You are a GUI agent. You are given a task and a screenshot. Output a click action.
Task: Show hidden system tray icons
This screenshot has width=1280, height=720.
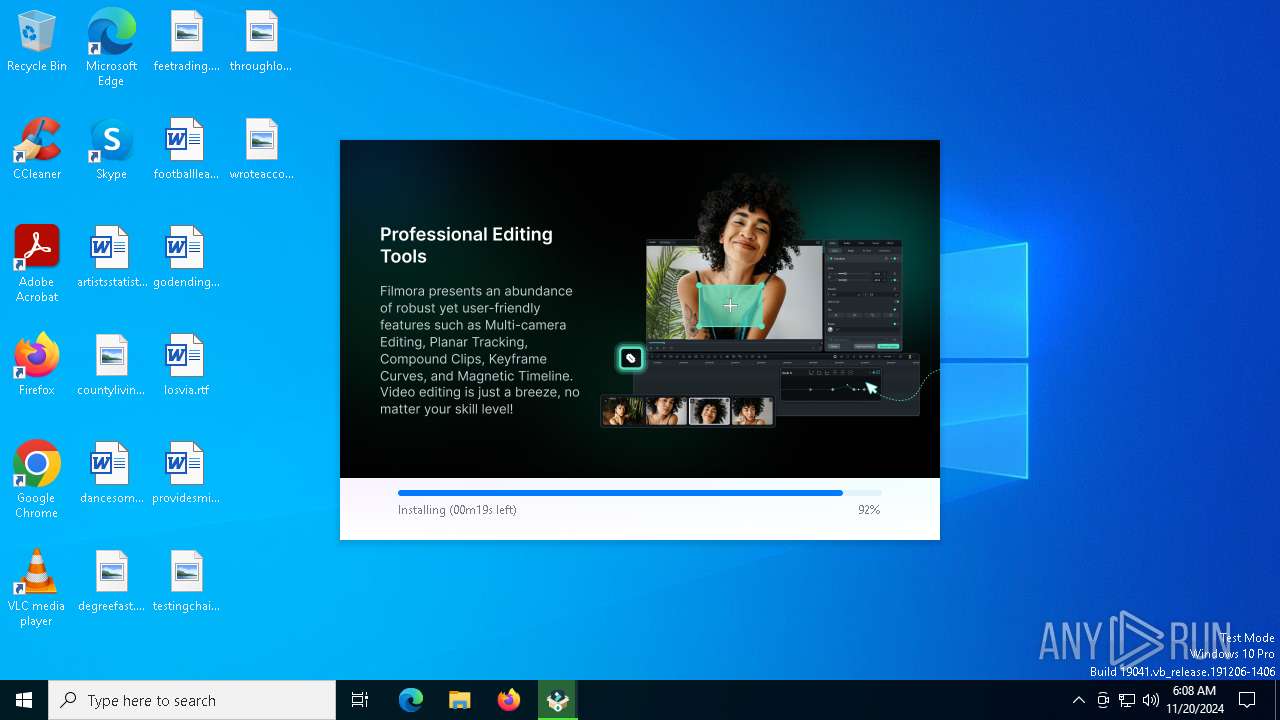click(x=1078, y=700)
